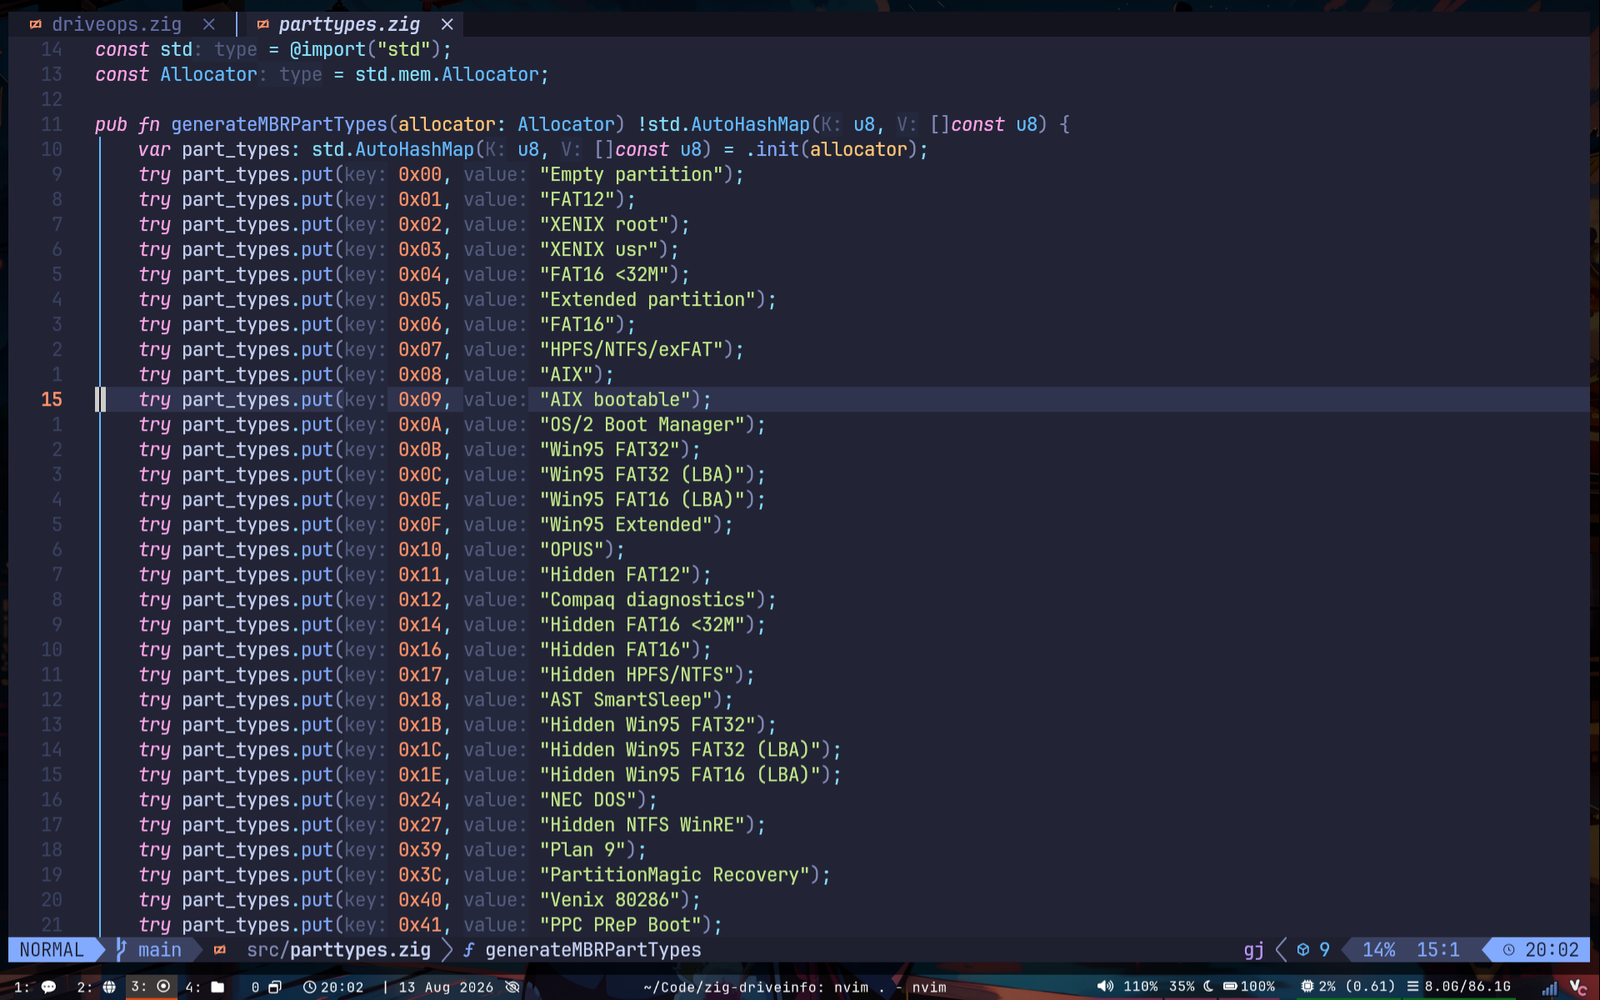Switch to workspace 4 folder icon

(217, 987)
